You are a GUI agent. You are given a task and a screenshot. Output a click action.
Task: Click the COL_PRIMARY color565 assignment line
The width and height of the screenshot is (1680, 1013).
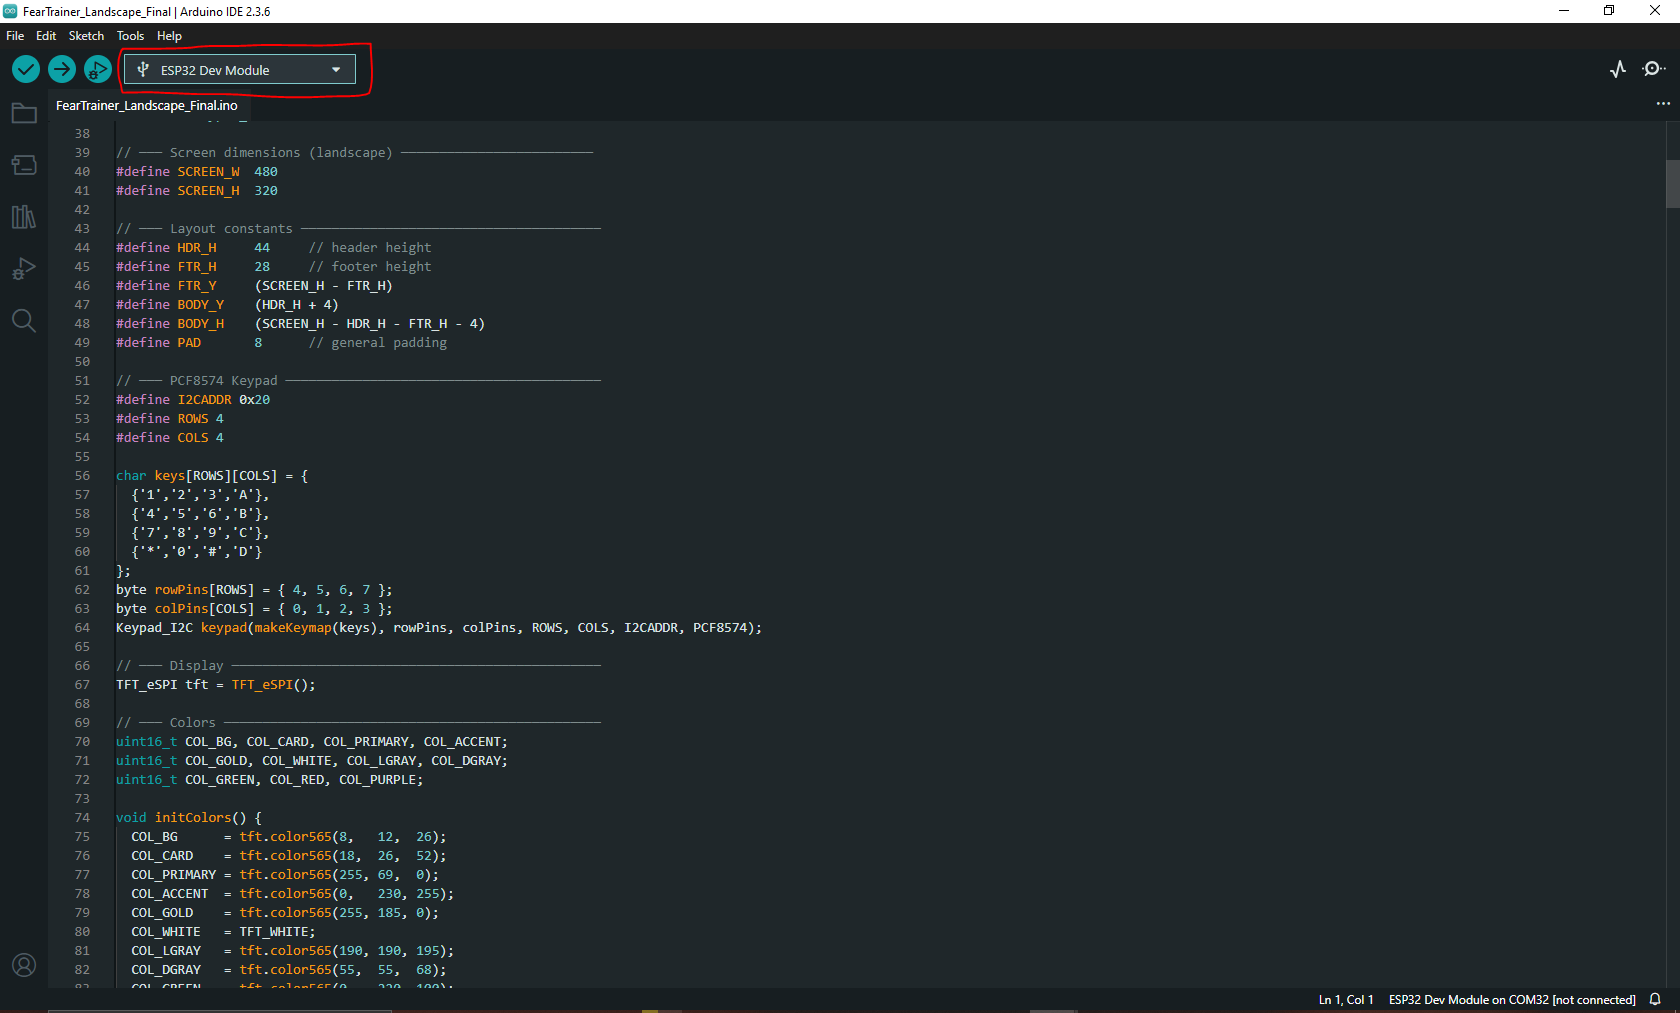[285, 875]
